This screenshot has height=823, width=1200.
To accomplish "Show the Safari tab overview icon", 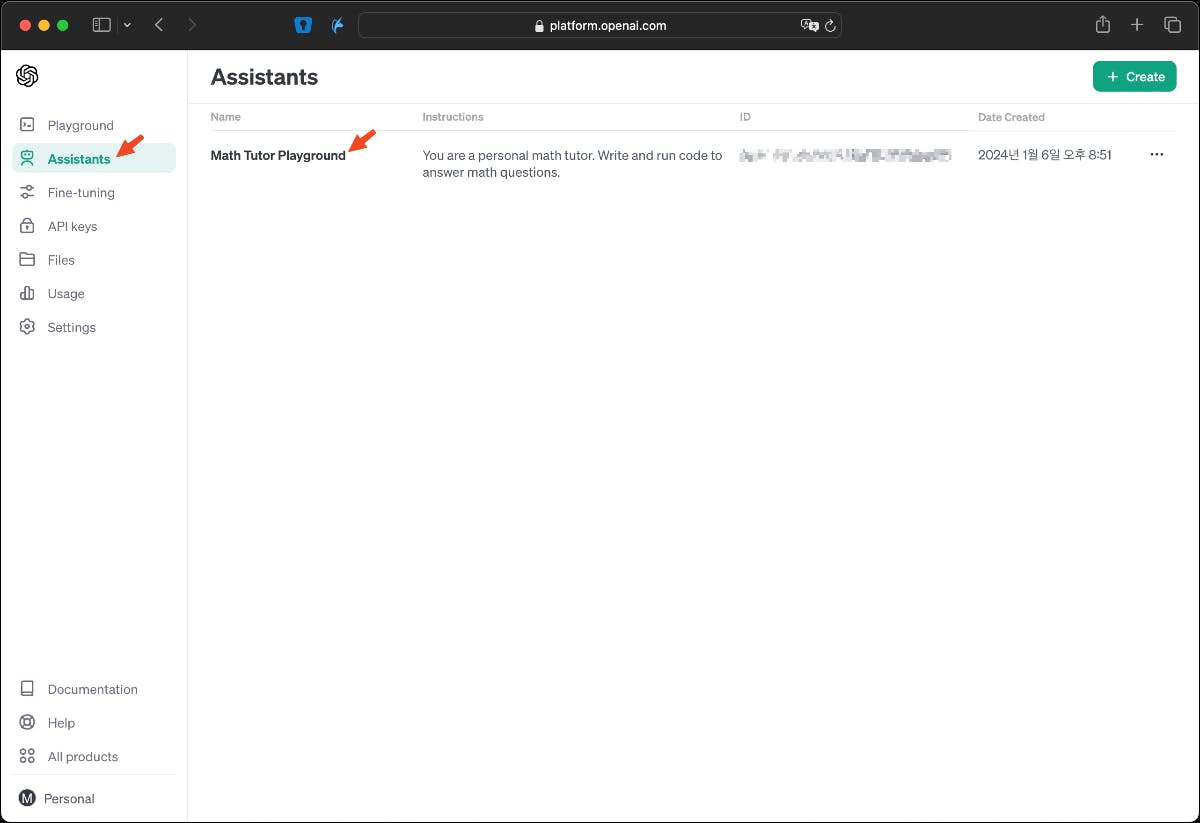I will pyautogui.click(x=1172, y=25).
